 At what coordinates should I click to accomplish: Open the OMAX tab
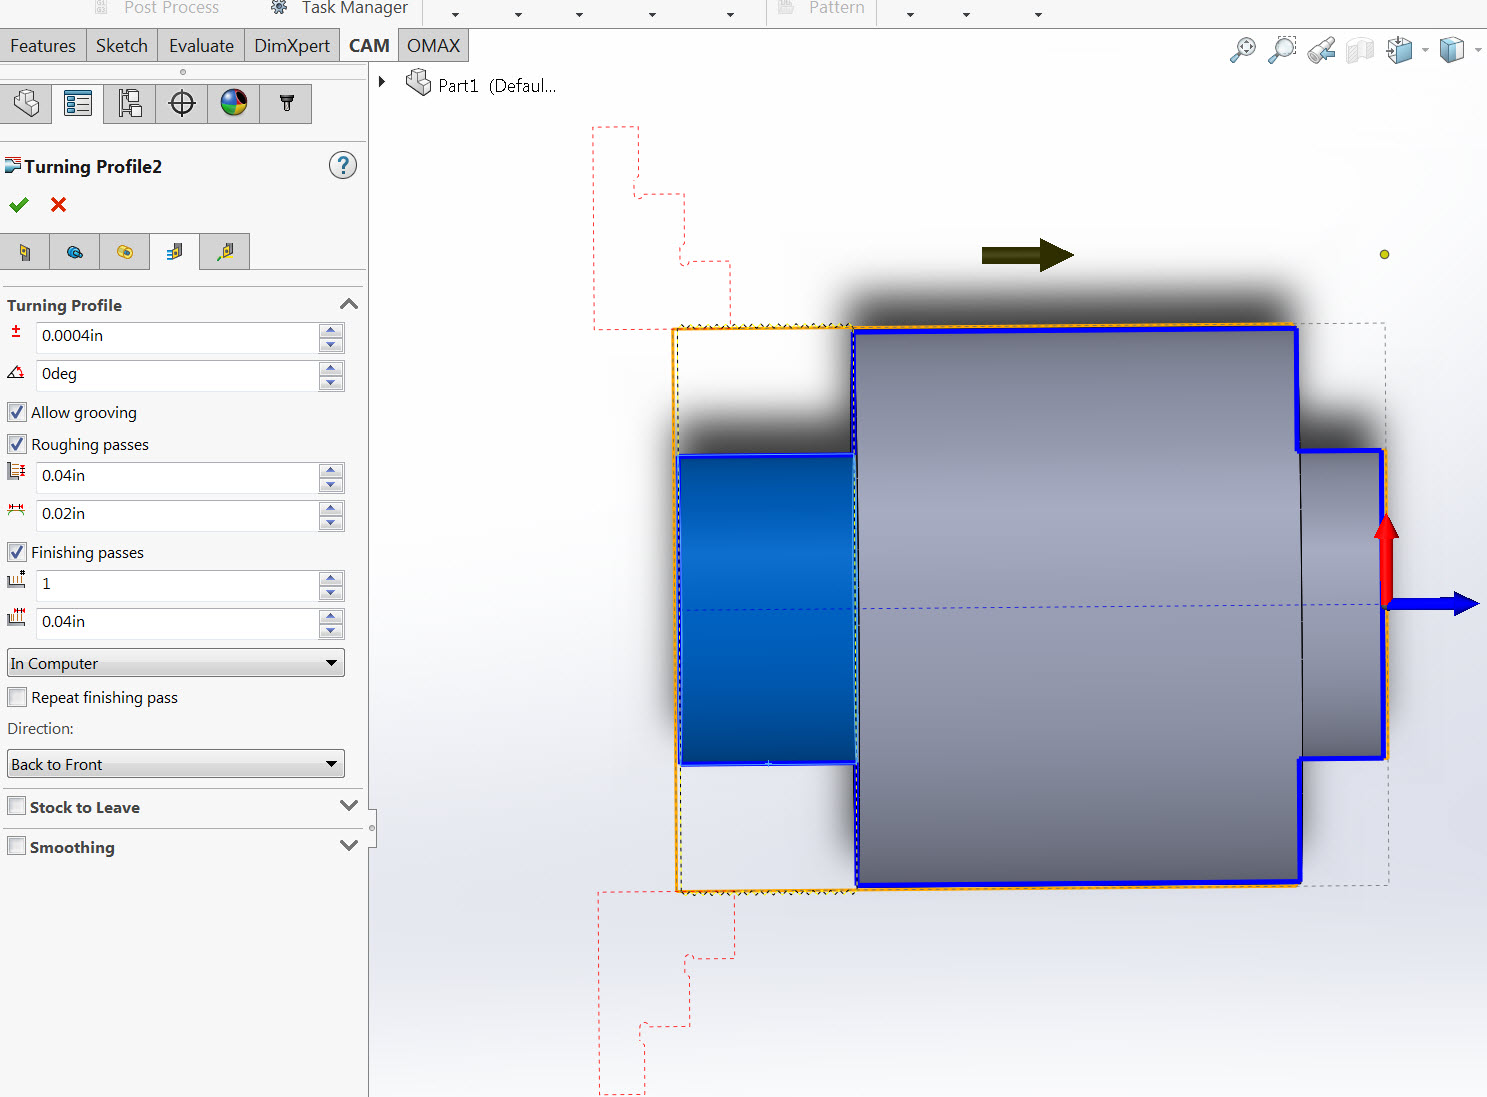coord(433,46)
